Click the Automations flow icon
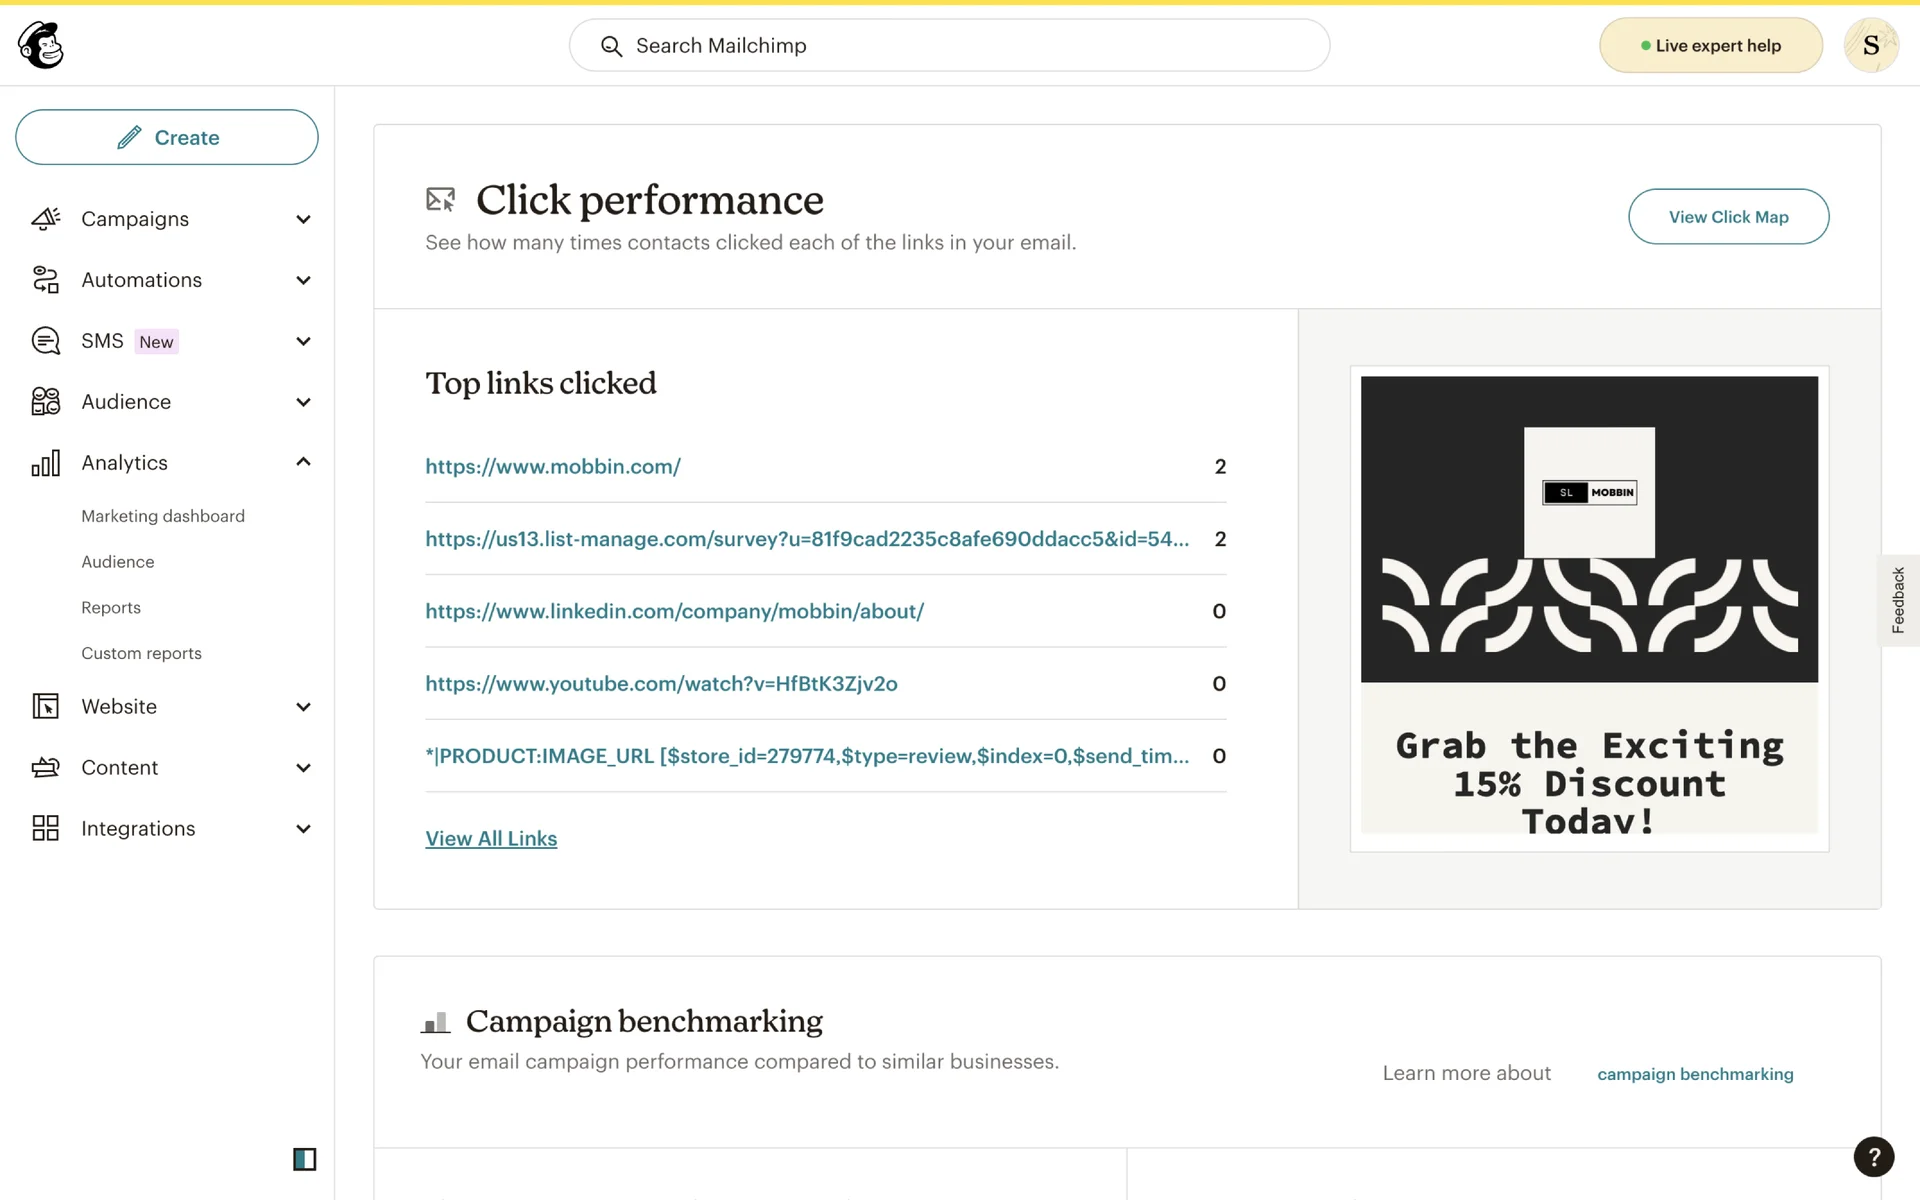The height and width of the screenshot is (1200, 1920). coord(46,280)
